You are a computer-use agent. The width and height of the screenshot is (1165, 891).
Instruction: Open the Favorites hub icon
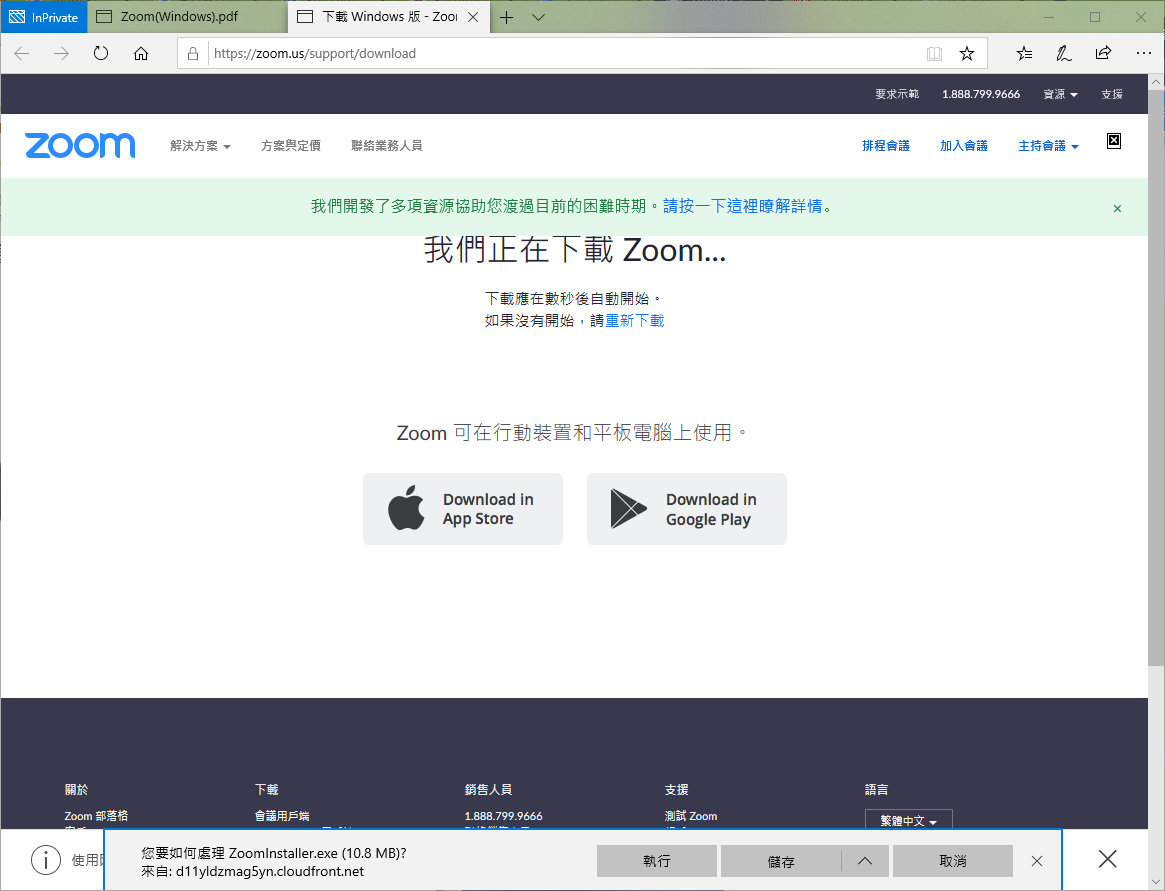(1023, 53)
